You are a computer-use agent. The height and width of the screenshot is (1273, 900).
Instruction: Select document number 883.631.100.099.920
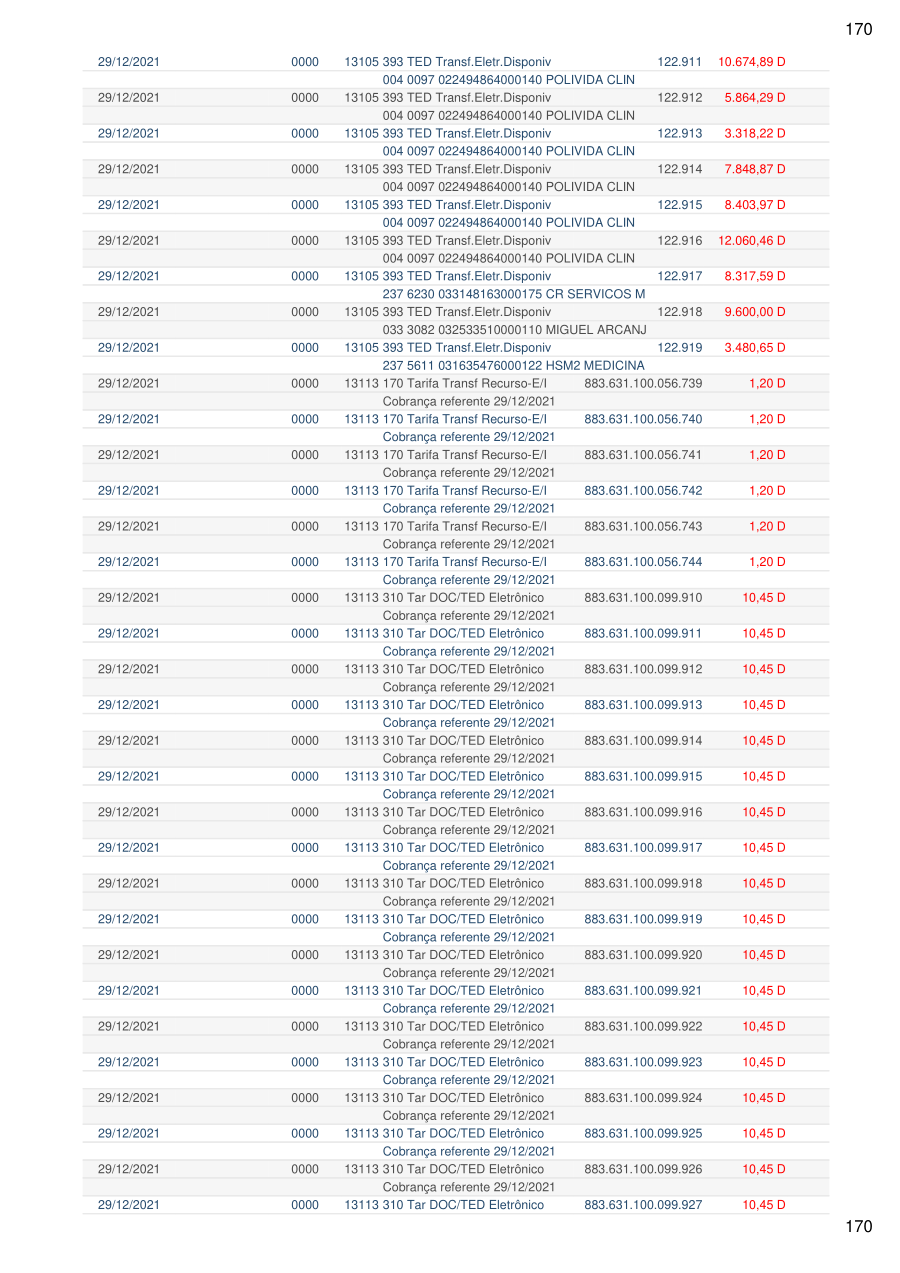(x=643, y=955)
